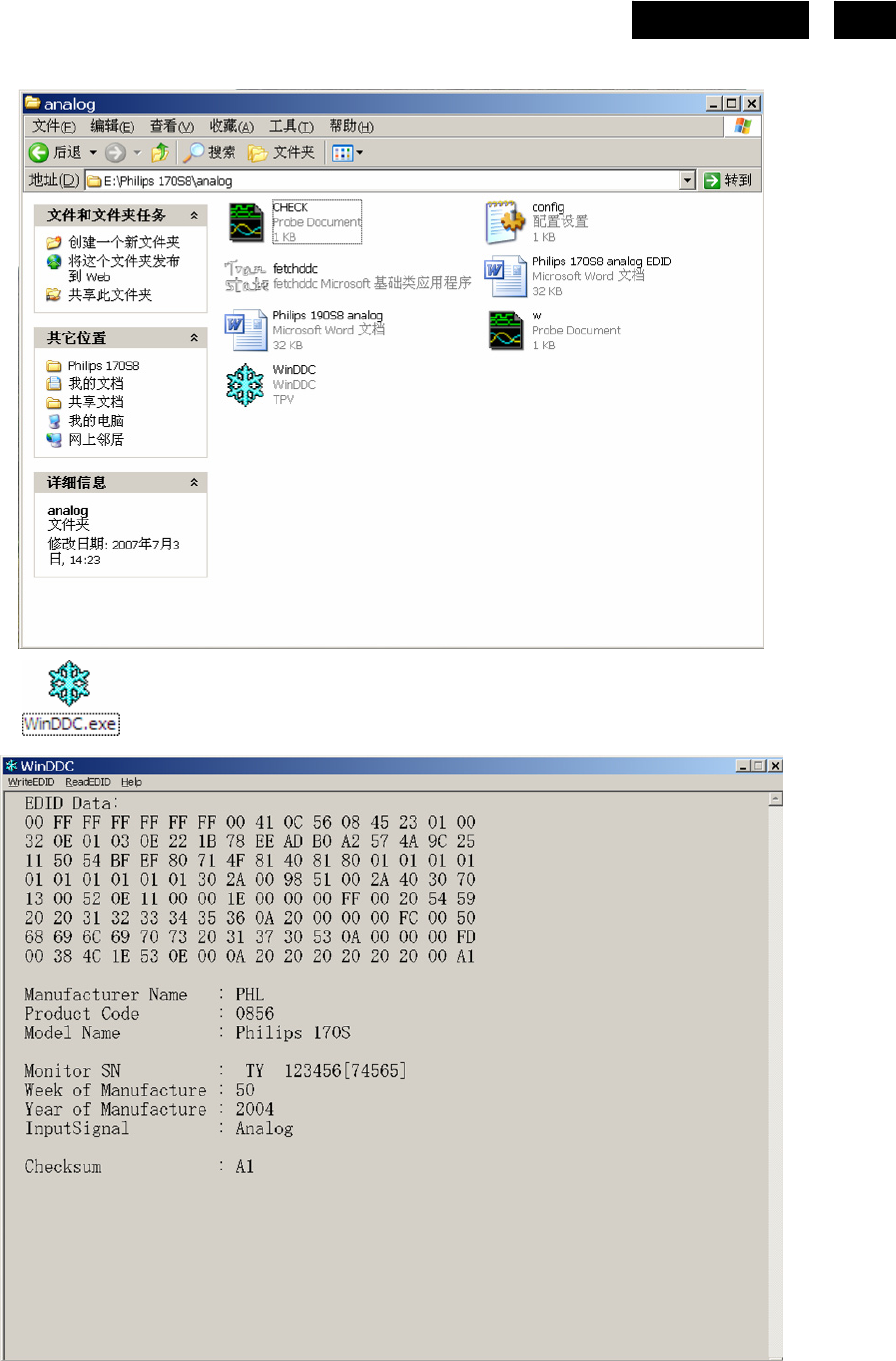This screenshot has height=1361, width=896.
Task: Click the 'Checksum : A1' line
Action: (139, 1166)
